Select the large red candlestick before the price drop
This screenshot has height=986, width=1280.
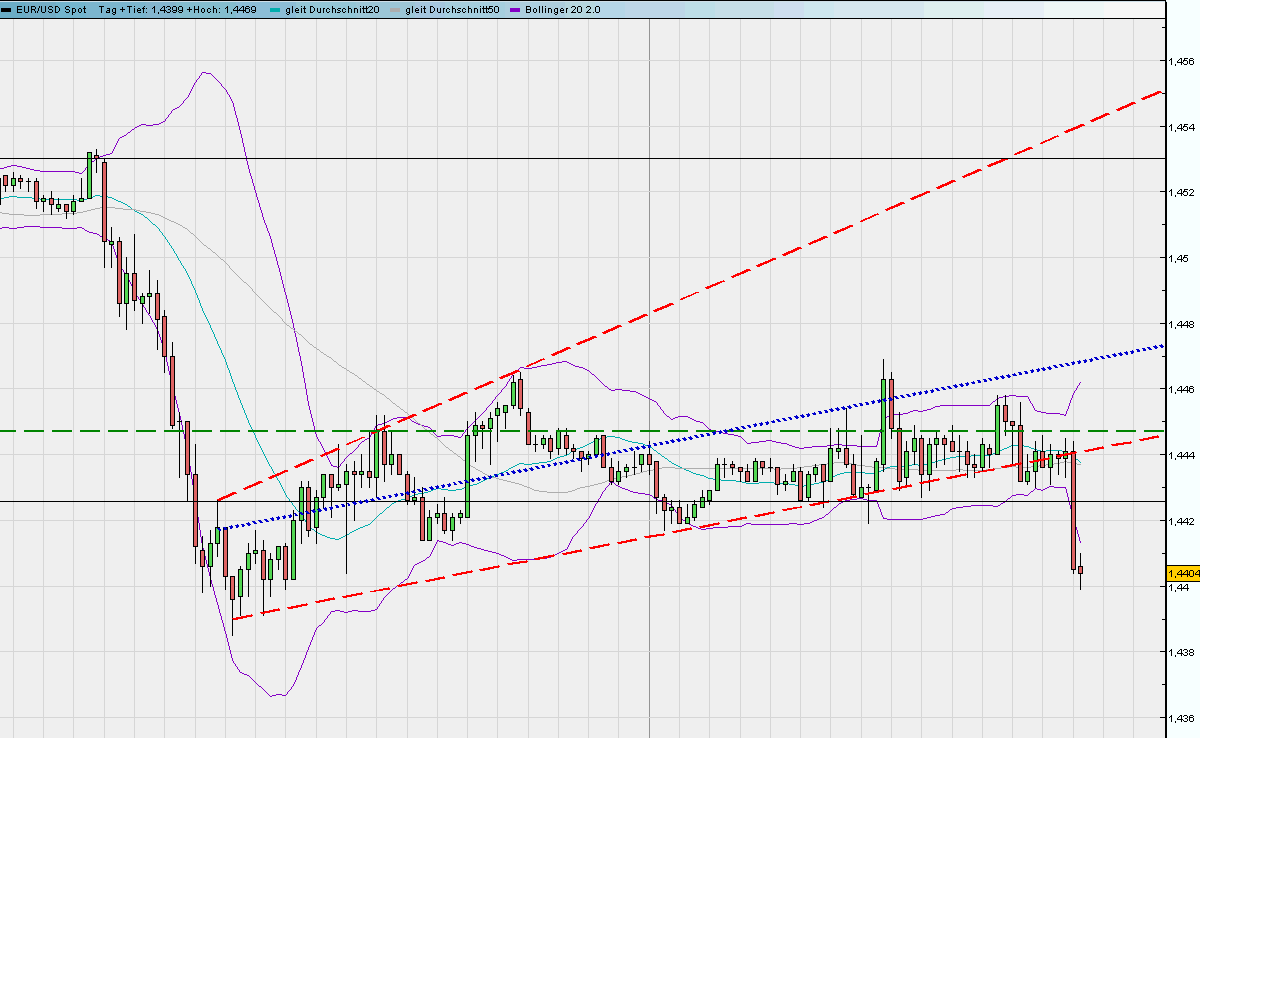point(1073,510)
